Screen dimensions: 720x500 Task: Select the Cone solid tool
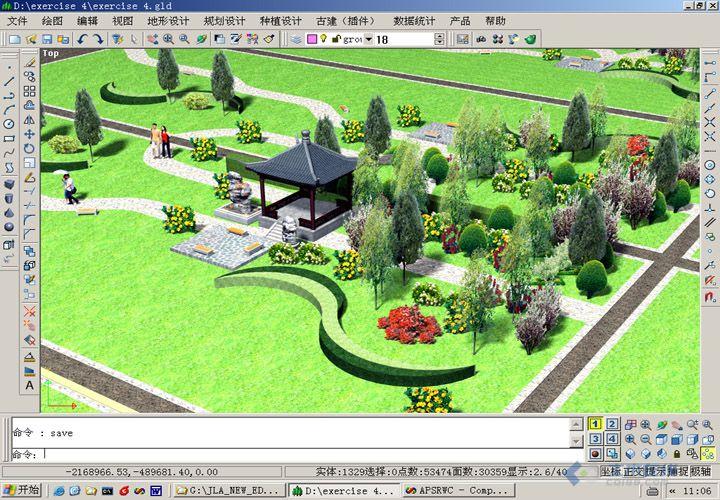tap(9, 213)
